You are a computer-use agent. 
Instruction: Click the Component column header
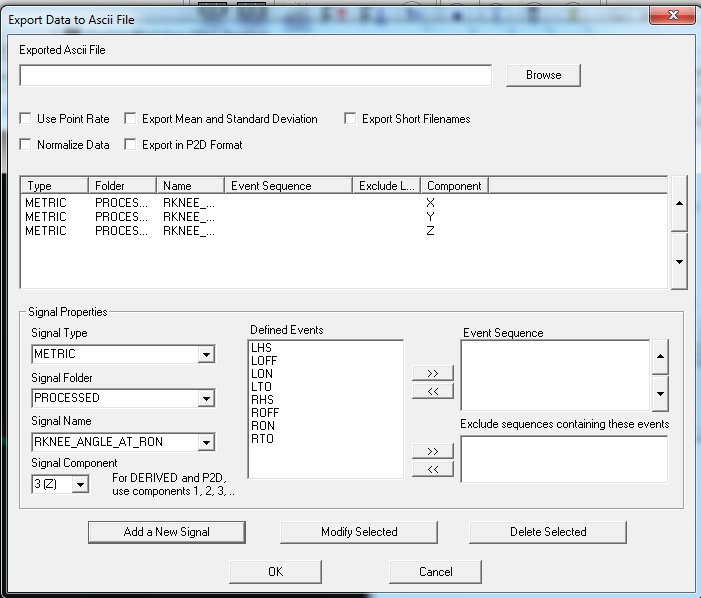pyautogui.click(x=455, y=185)
